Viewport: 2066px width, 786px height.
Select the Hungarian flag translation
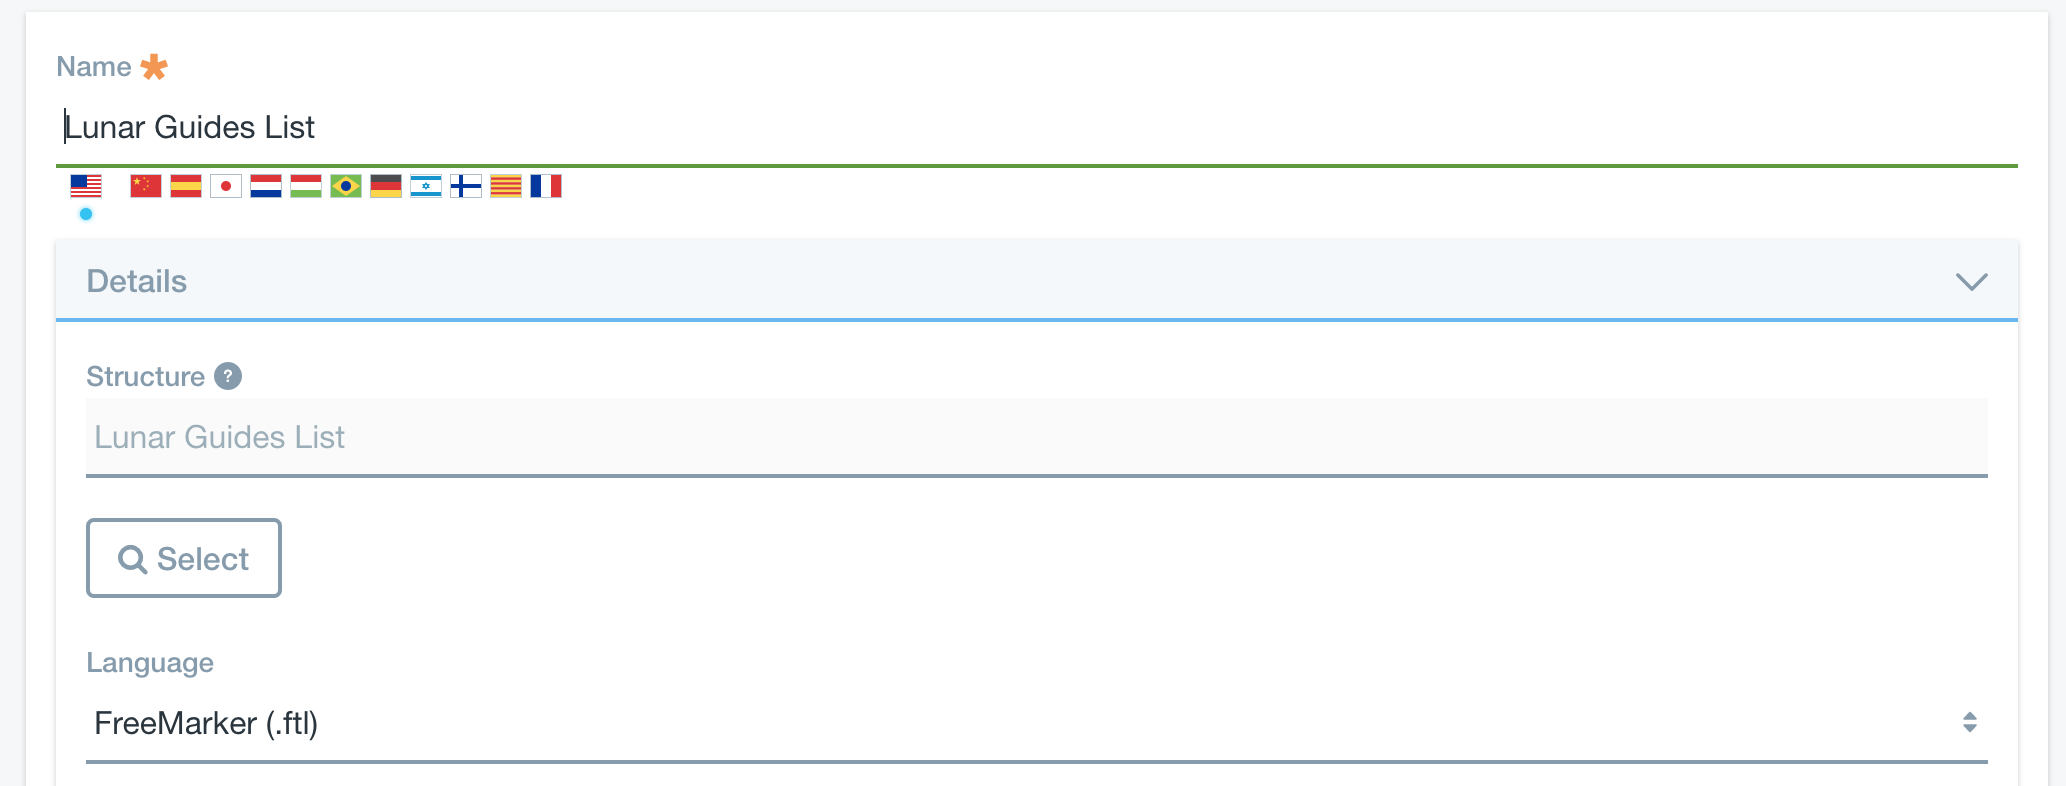pyautogui.click(x=306, y=186)
